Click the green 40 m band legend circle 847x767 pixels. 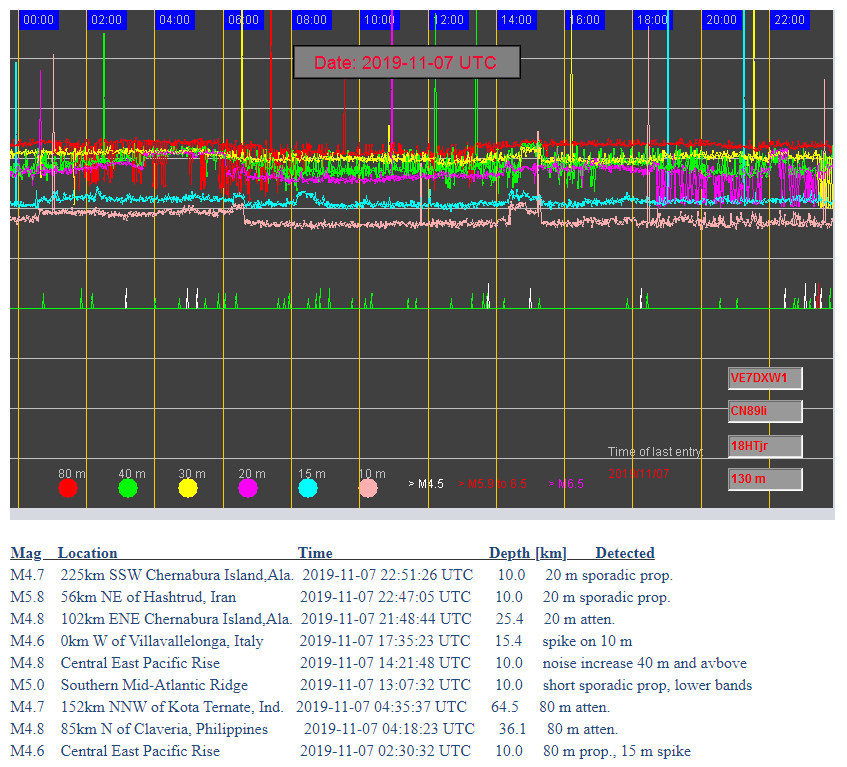click(128, 488)
